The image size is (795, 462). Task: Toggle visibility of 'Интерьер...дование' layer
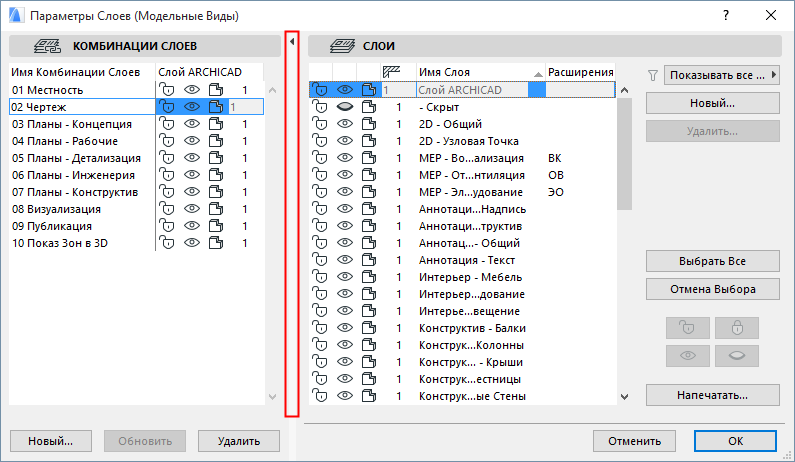[345, 294]
